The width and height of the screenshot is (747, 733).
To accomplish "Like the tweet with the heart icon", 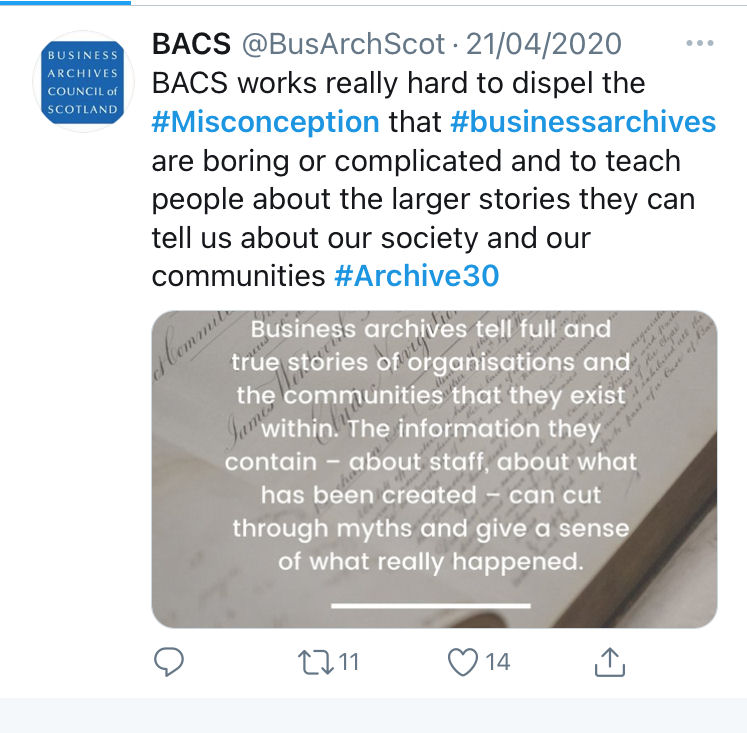I will [x=463, y=662].
